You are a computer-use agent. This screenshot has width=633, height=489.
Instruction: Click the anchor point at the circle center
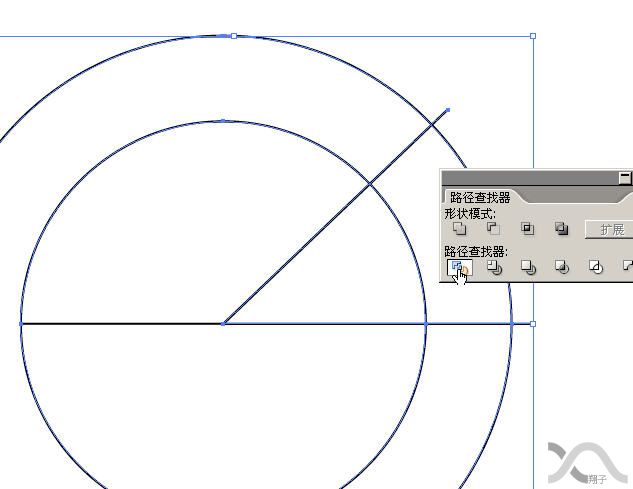click(x=223, y=323)
